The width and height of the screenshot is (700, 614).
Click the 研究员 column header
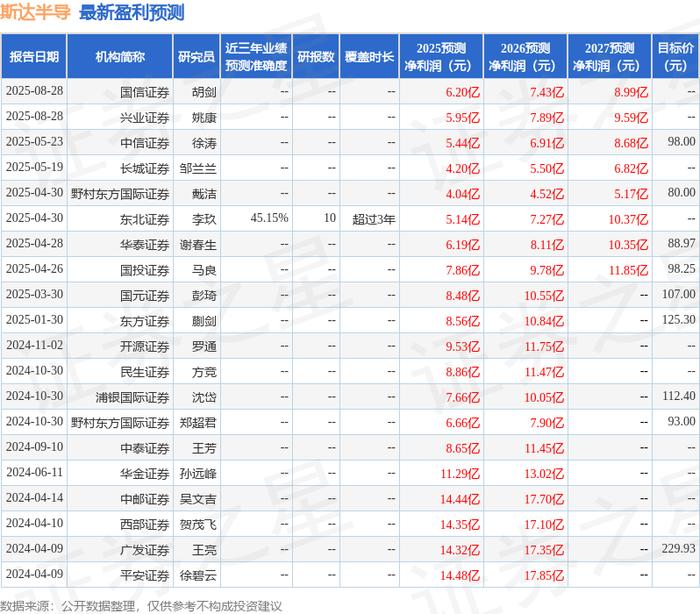[196, 57]
